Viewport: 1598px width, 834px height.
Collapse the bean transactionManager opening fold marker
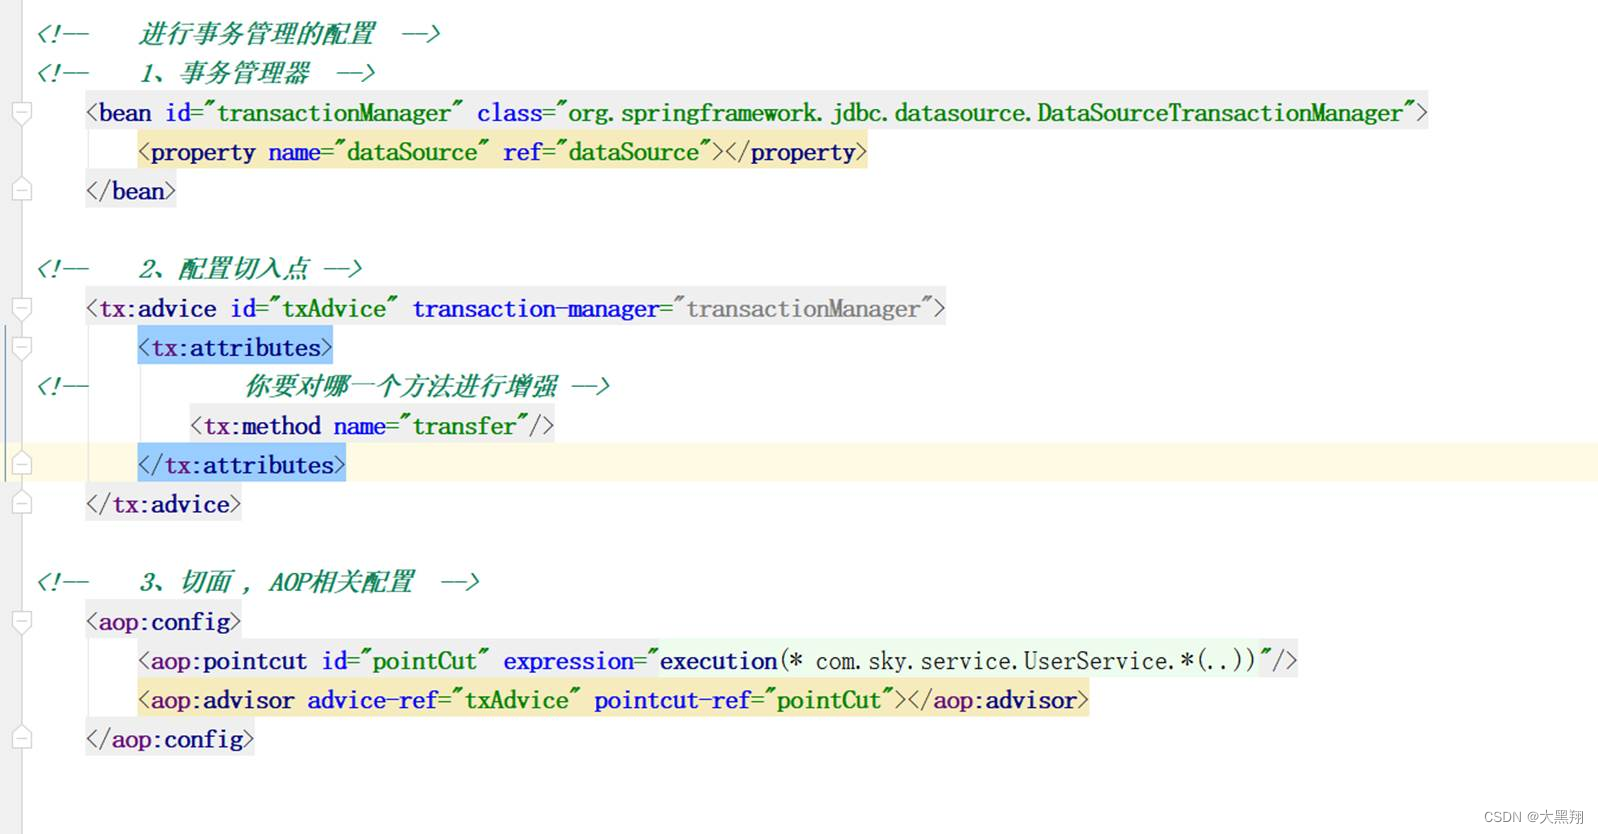click(x=22, y=112)
